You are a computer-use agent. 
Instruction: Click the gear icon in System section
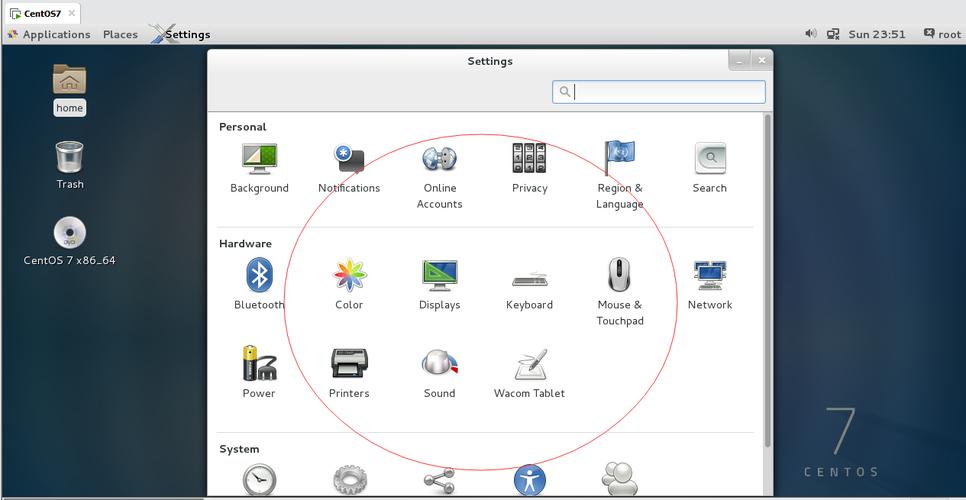pyautogui.click(x=349, y=482)
